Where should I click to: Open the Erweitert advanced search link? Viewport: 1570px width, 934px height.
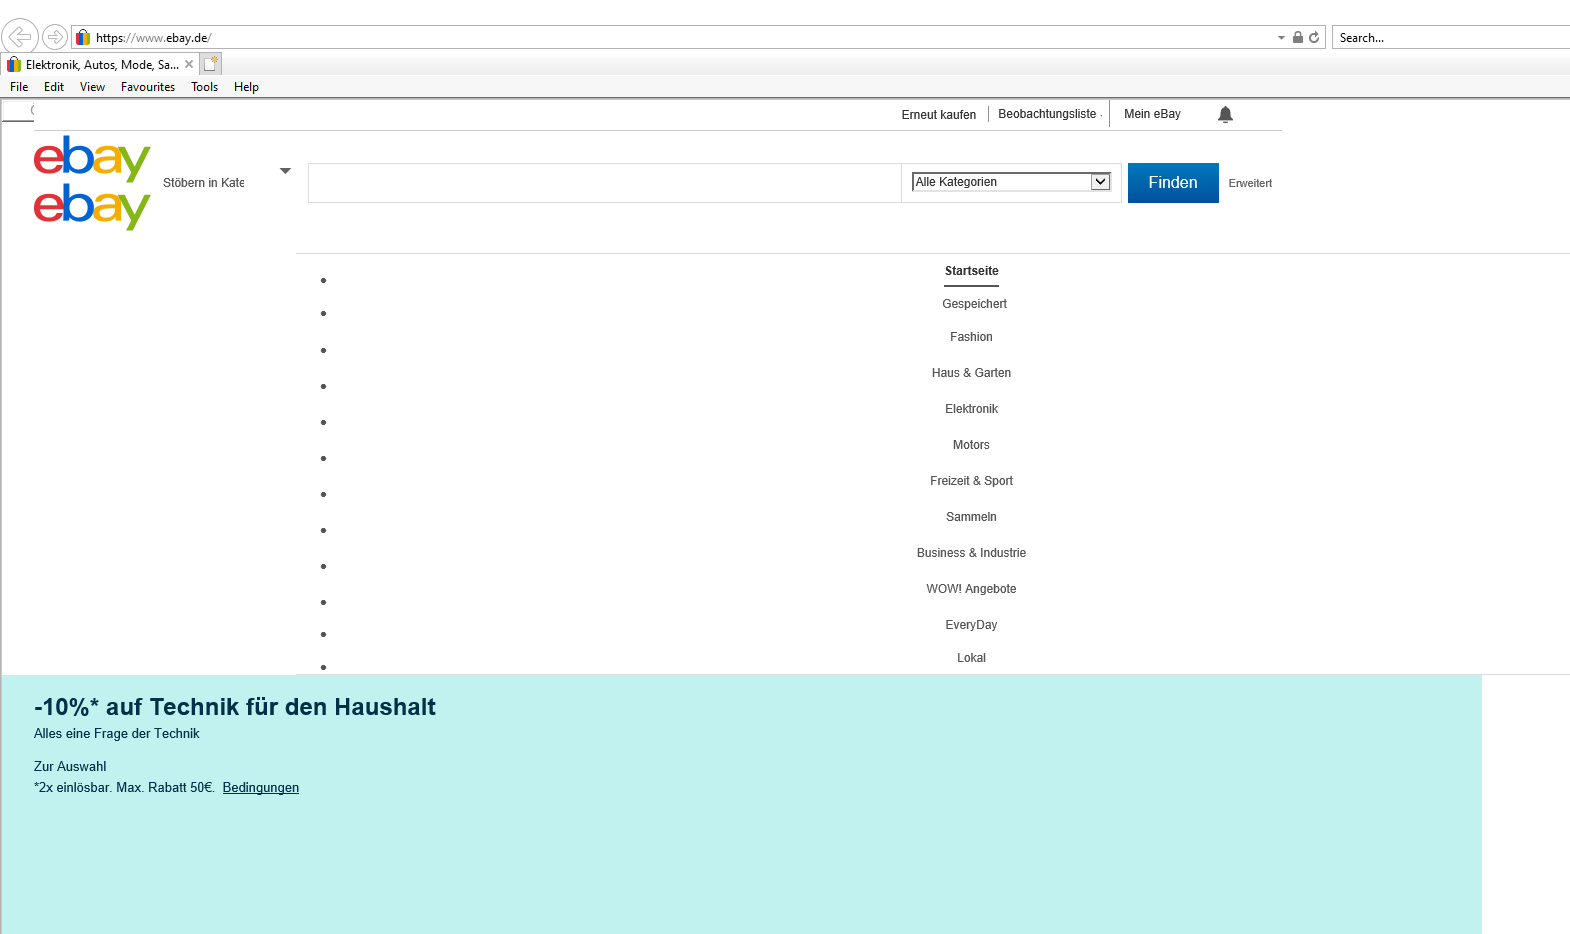tap(1250, 183)
